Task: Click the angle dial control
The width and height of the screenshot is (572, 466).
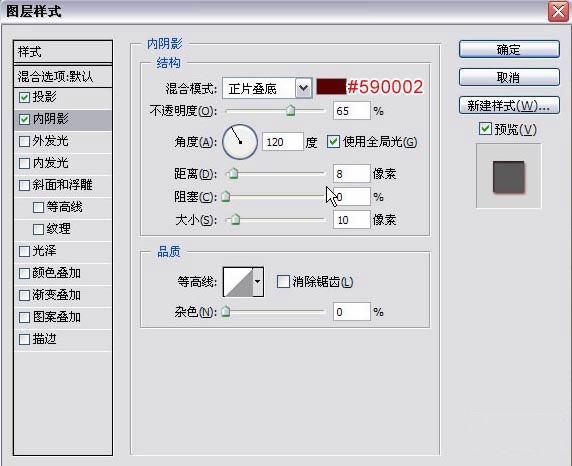Action: pyautogui.click(x=240, y=142)
